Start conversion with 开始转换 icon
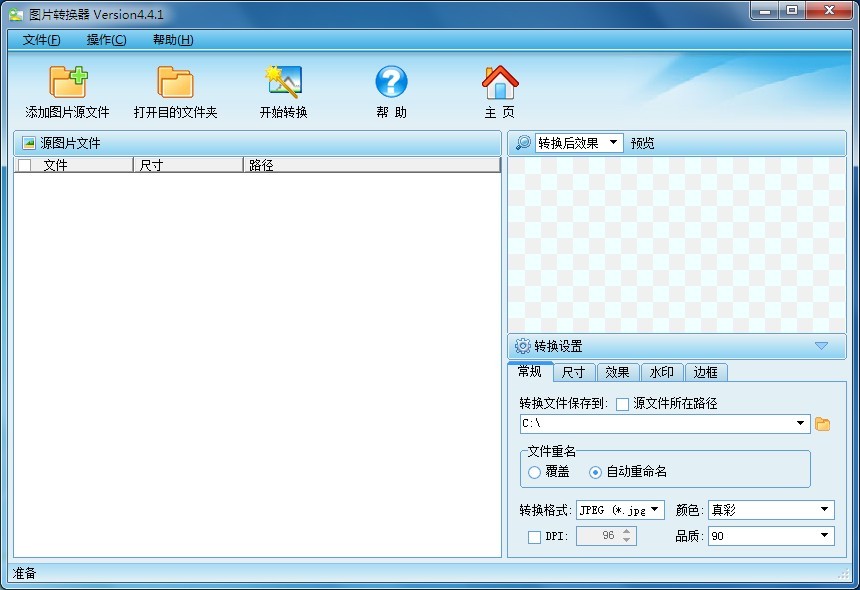The image size is (860, 590). point(283,82)
